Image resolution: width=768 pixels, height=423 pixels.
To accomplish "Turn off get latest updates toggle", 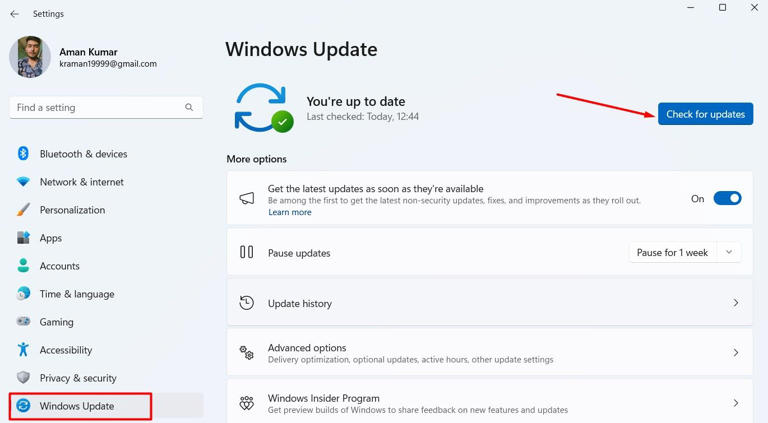I will click(x=727, y=198).
